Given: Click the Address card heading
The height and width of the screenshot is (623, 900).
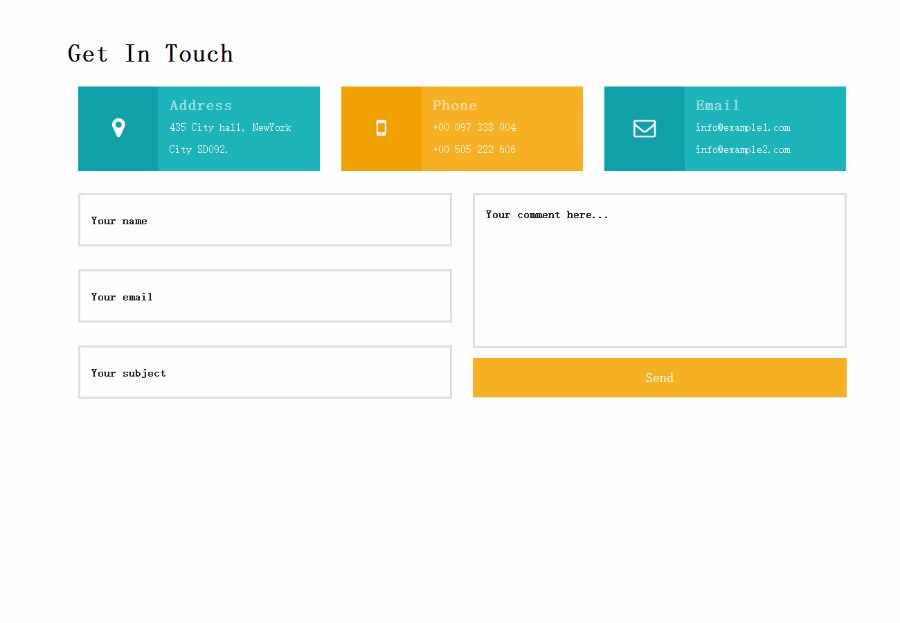Looking at the screenshot, I should [x=201, y=106].
